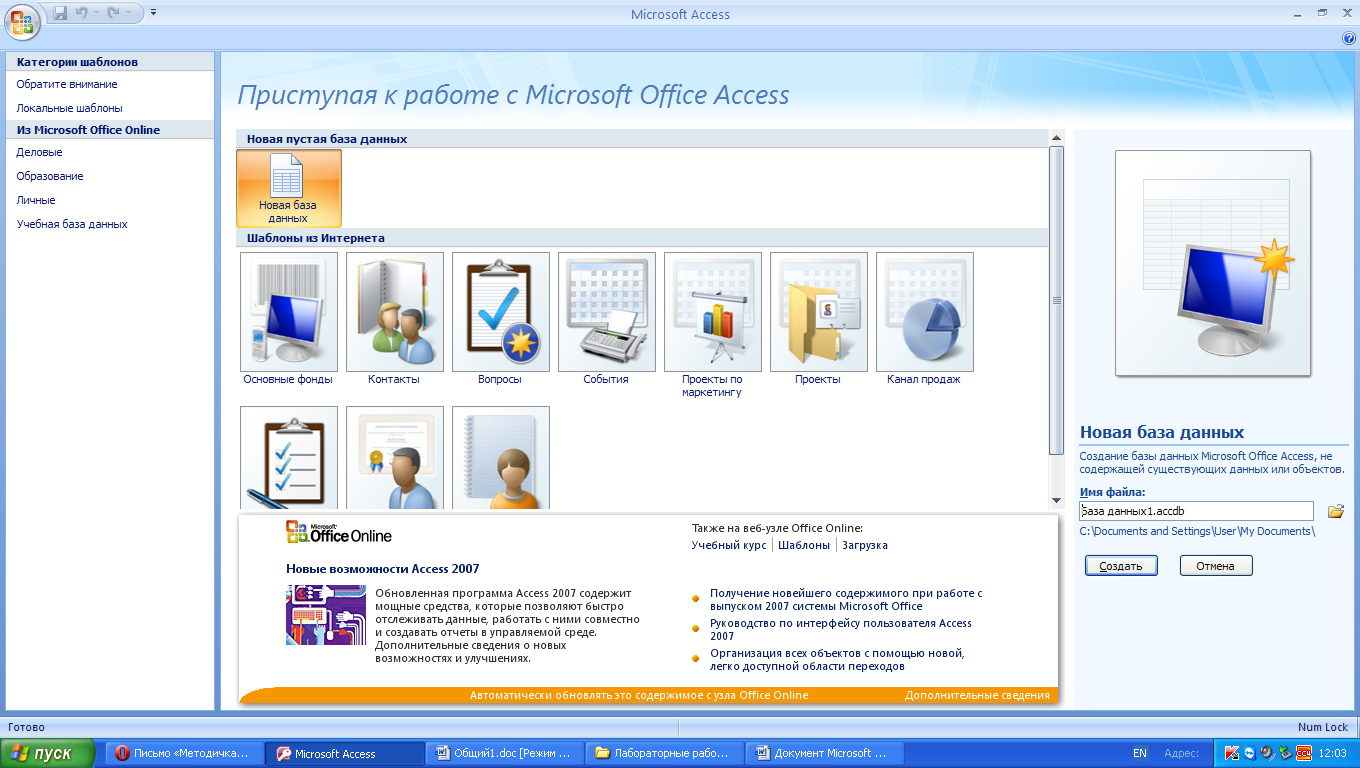
Task: Click template list scrollbar down arrow
Action: (x=1056, y=500)
